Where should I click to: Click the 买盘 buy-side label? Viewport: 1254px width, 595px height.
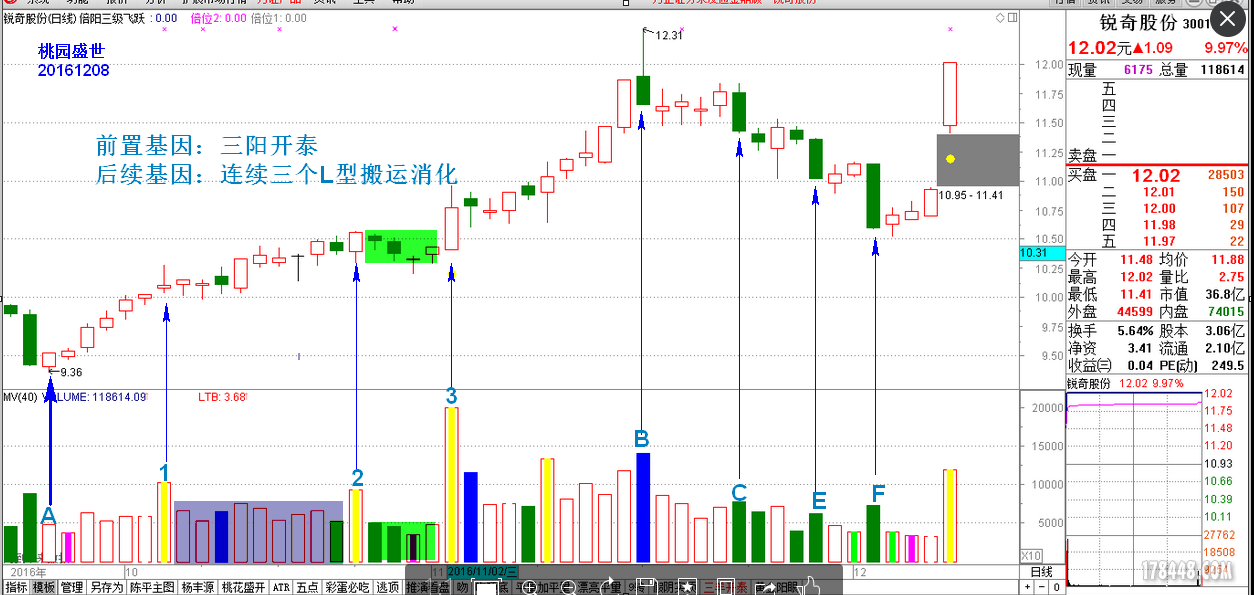pos(1082,175)
